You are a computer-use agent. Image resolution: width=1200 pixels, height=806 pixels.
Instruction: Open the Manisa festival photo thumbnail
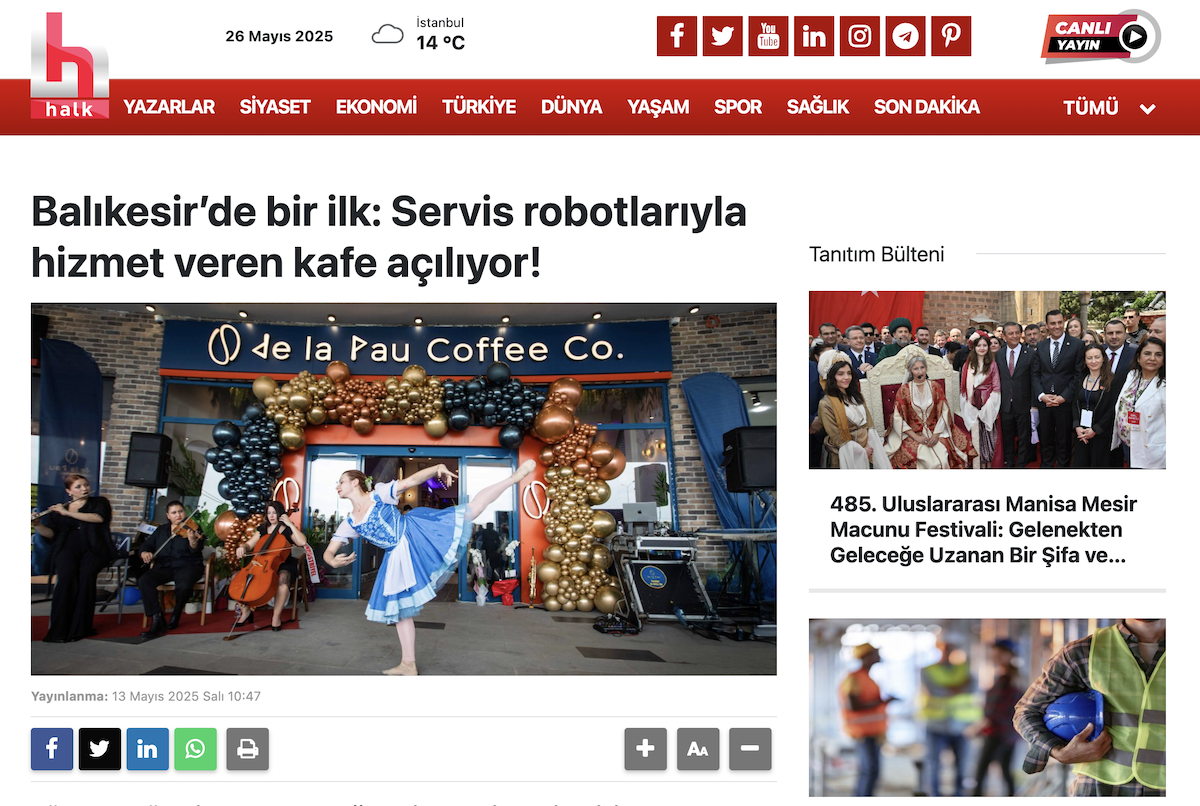click(987, 380)
